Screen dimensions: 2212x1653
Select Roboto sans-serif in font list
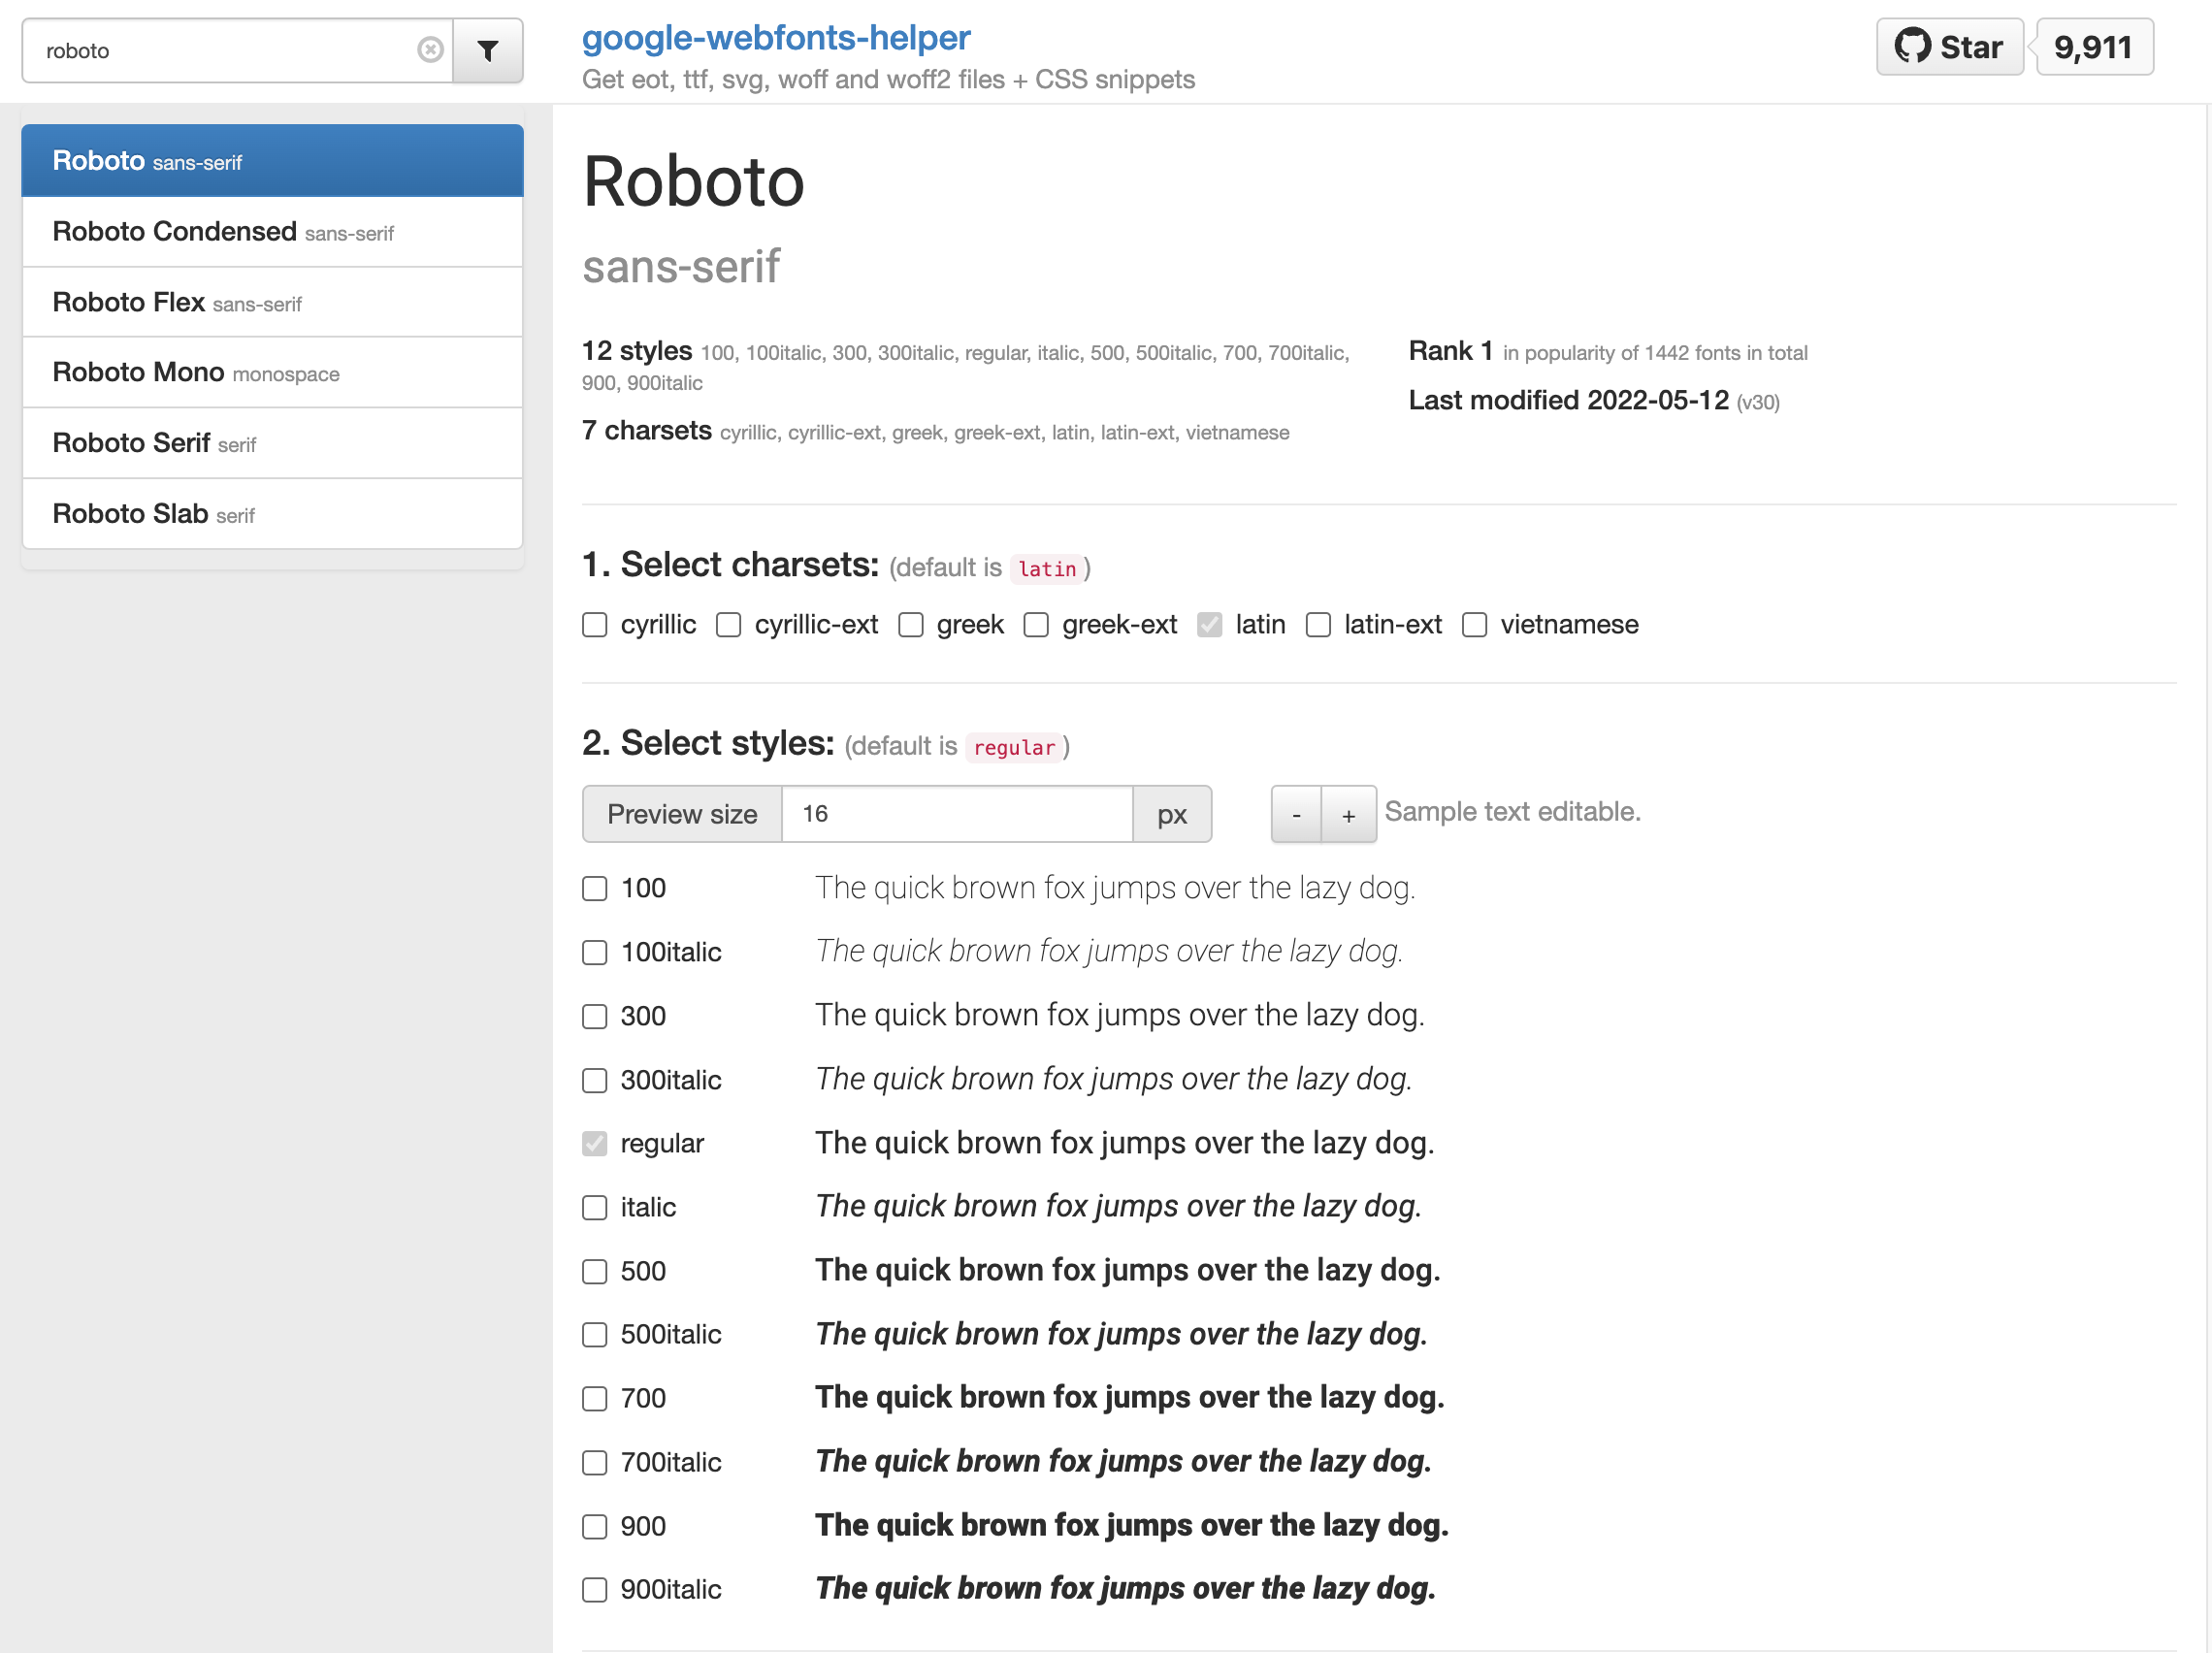(x=272, y=161)
